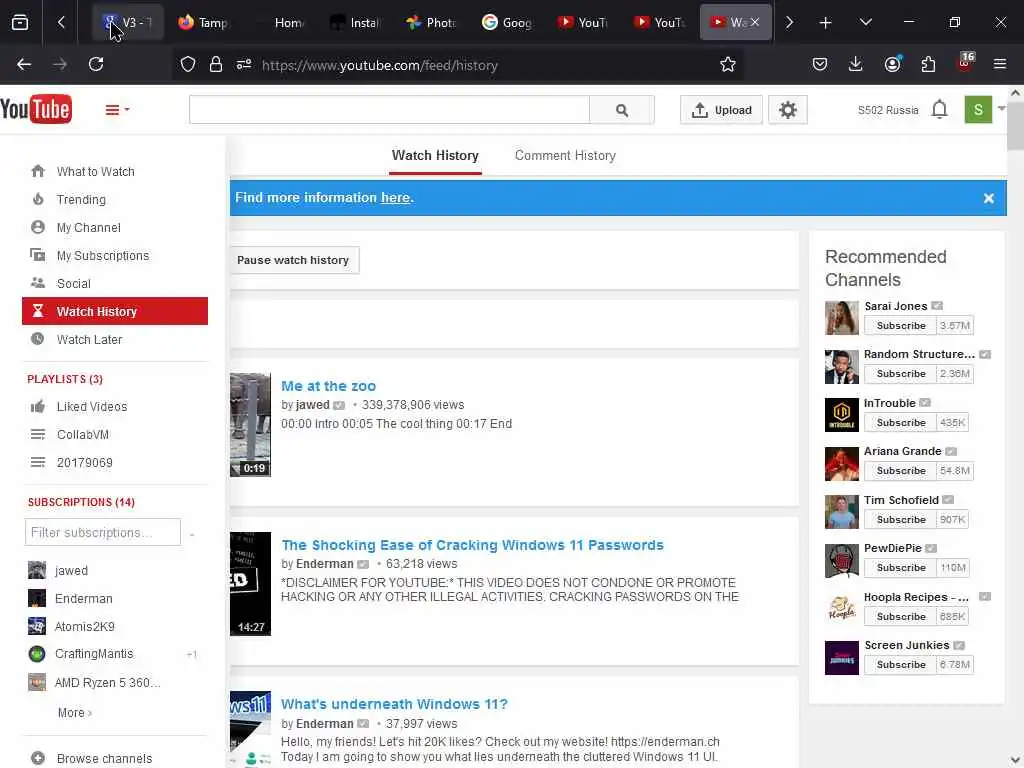Open the Cracking Windows 11 Passwords video
This screenshot has height=768, width=1024.
tap(472, 545)
